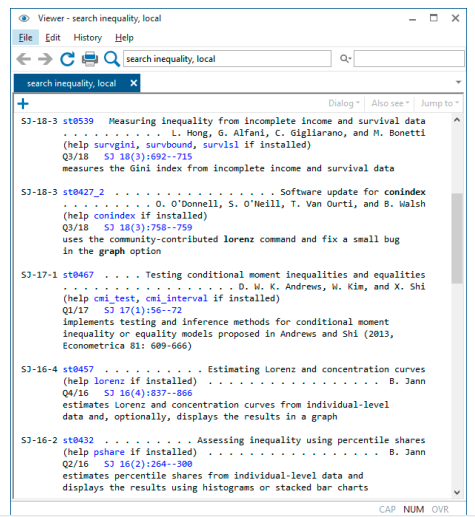Click the magnifier search icon in toolbar
This screenshot has width=475, height=517.
tap(112, 59)
